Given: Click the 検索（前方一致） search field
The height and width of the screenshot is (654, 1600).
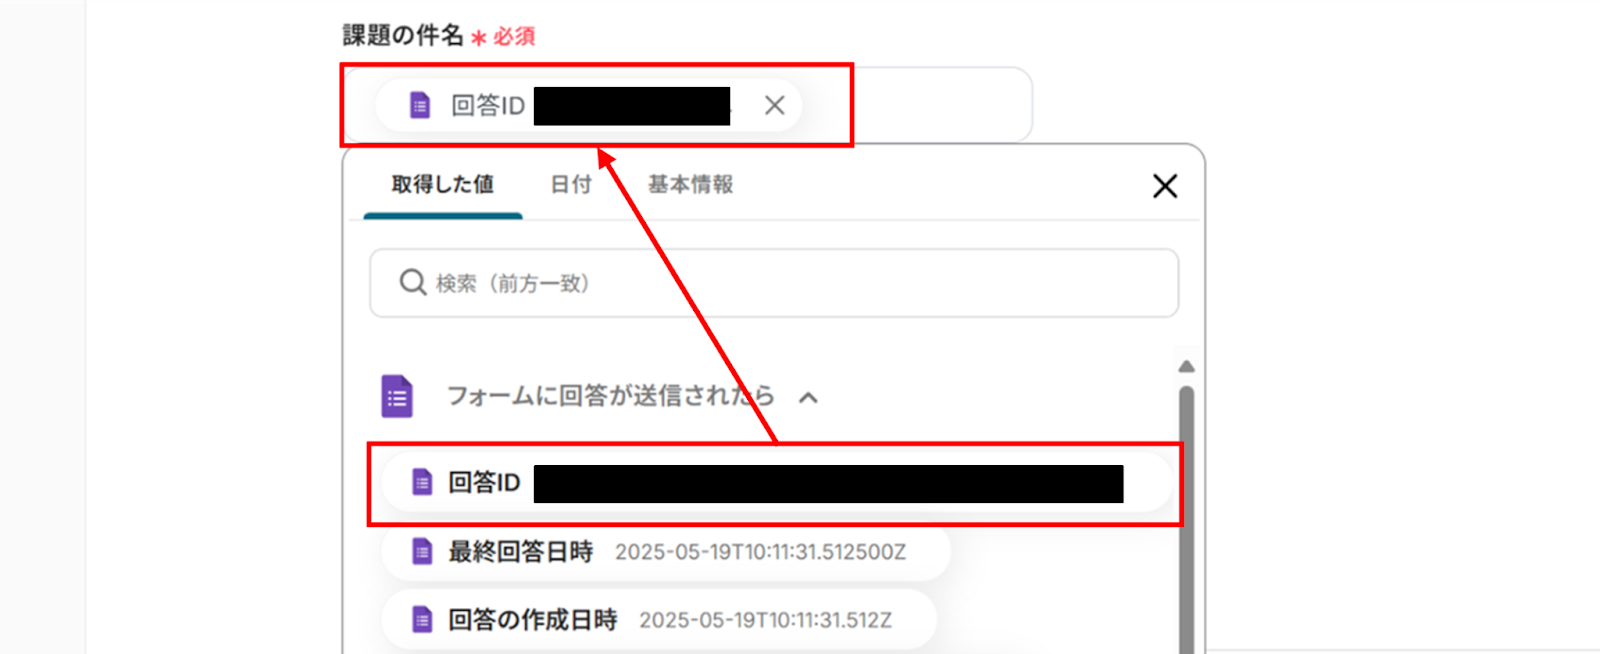Looking at the screenshot, I should (774, 283).
